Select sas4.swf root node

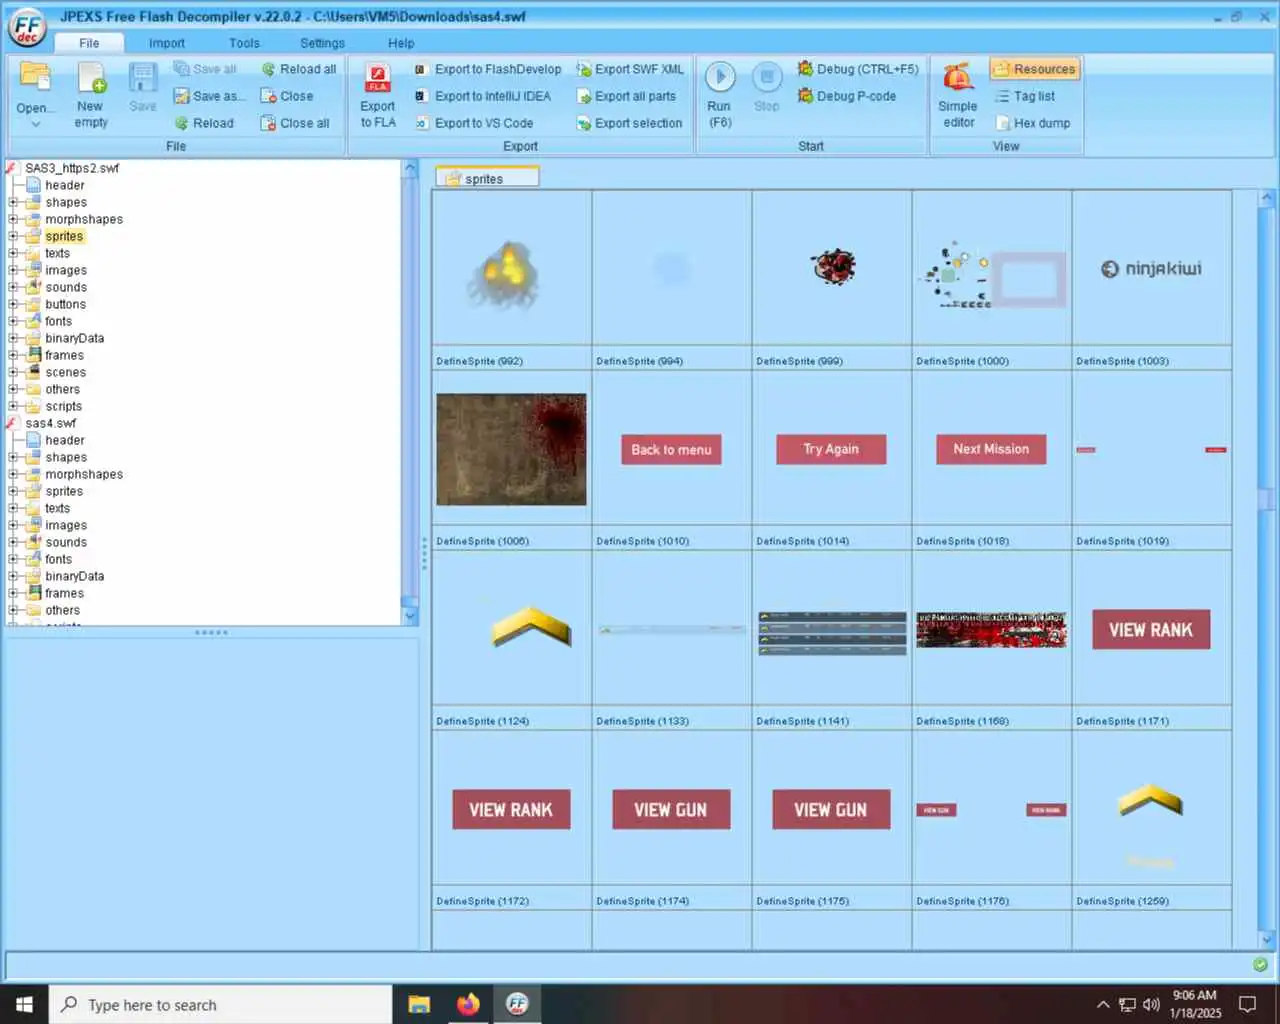[50, 423]
